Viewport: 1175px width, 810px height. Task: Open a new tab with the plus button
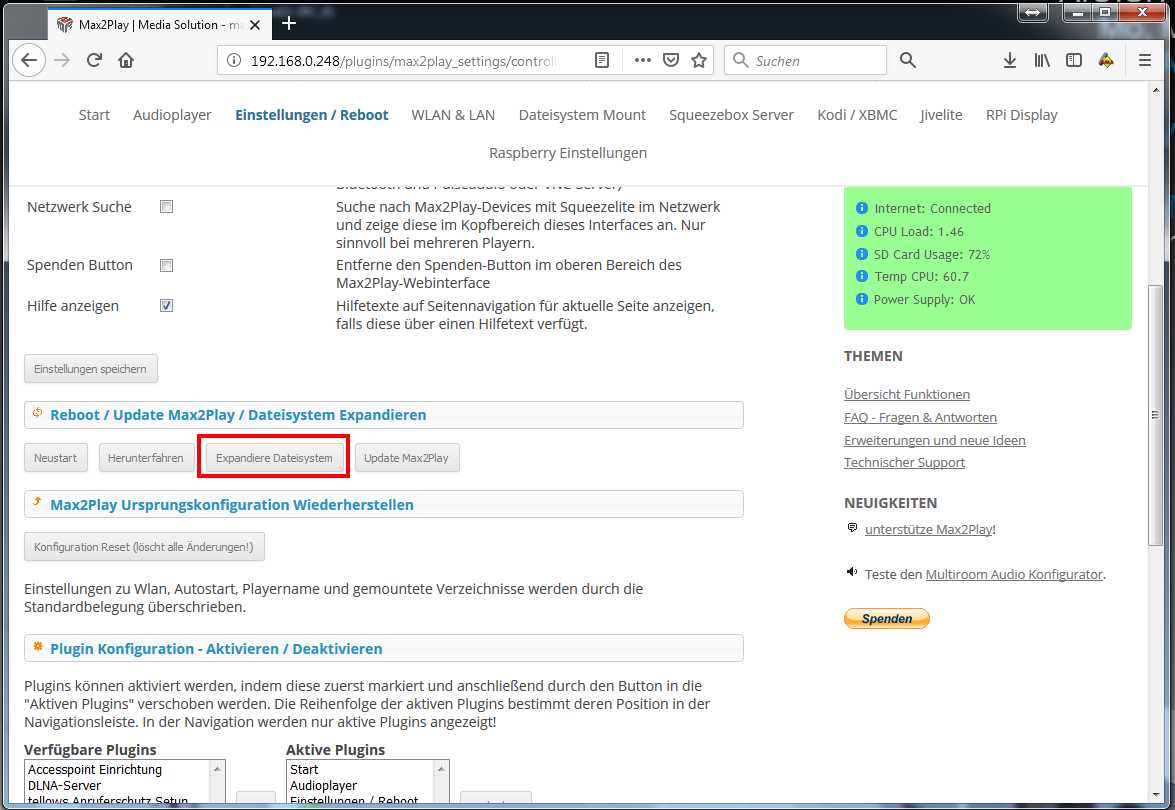[289, 24]
